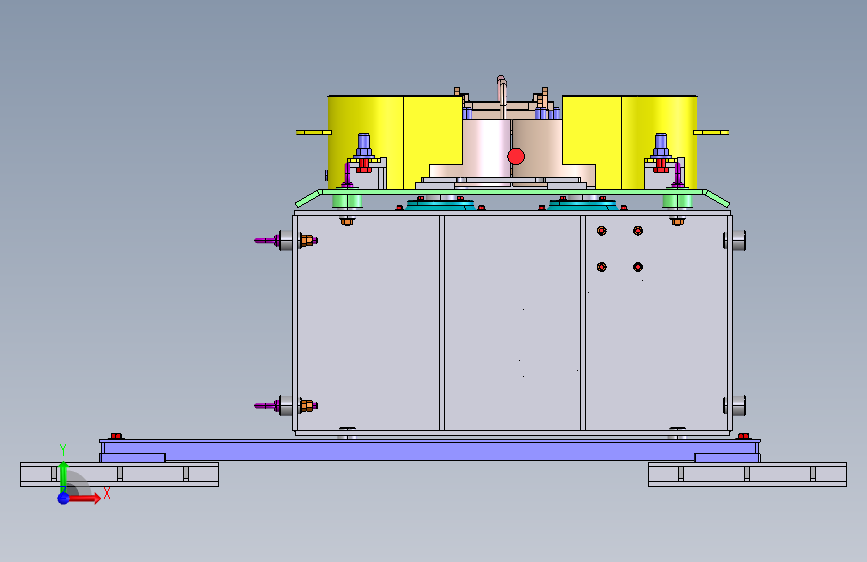
Task: Select the long blue base plate under the cabinet
Action: click(x=430, y=451)
